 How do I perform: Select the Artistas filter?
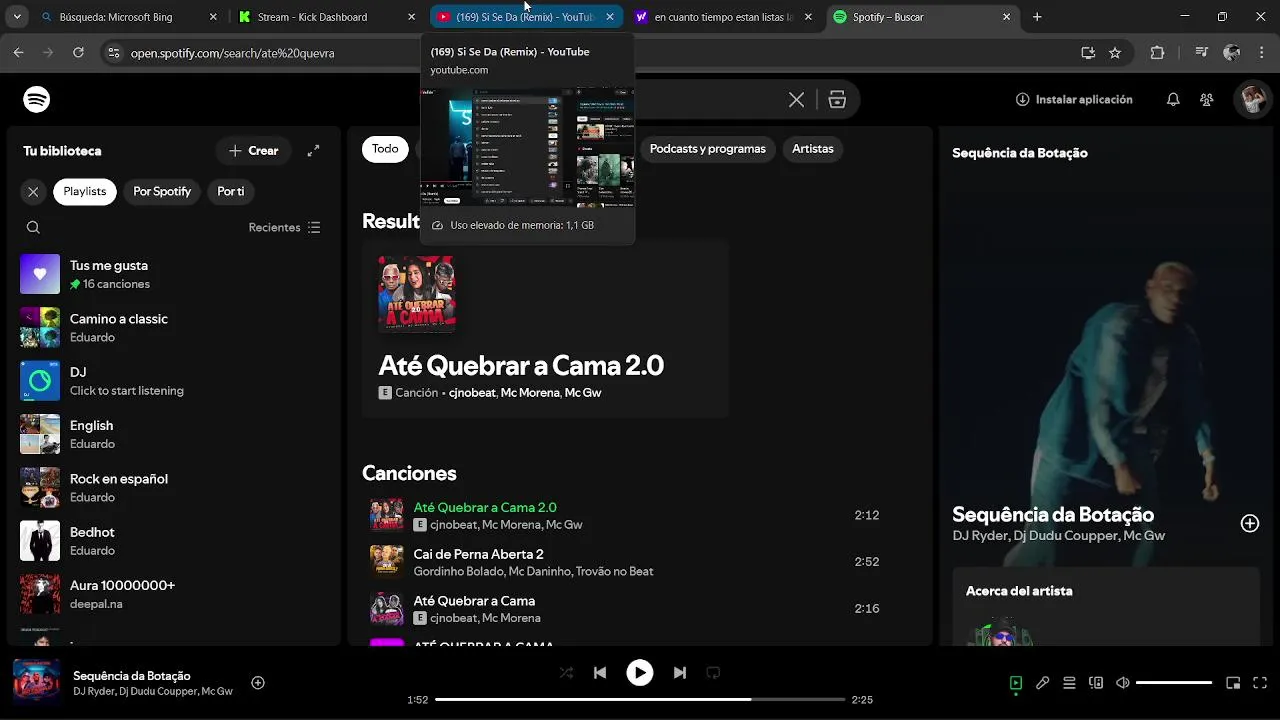click(x=812, y=149)
